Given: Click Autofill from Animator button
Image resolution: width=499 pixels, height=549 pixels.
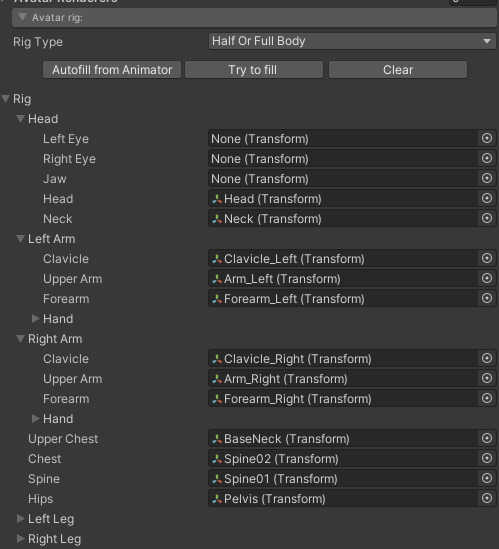Looking at the screenshot, I should point(112,70).
